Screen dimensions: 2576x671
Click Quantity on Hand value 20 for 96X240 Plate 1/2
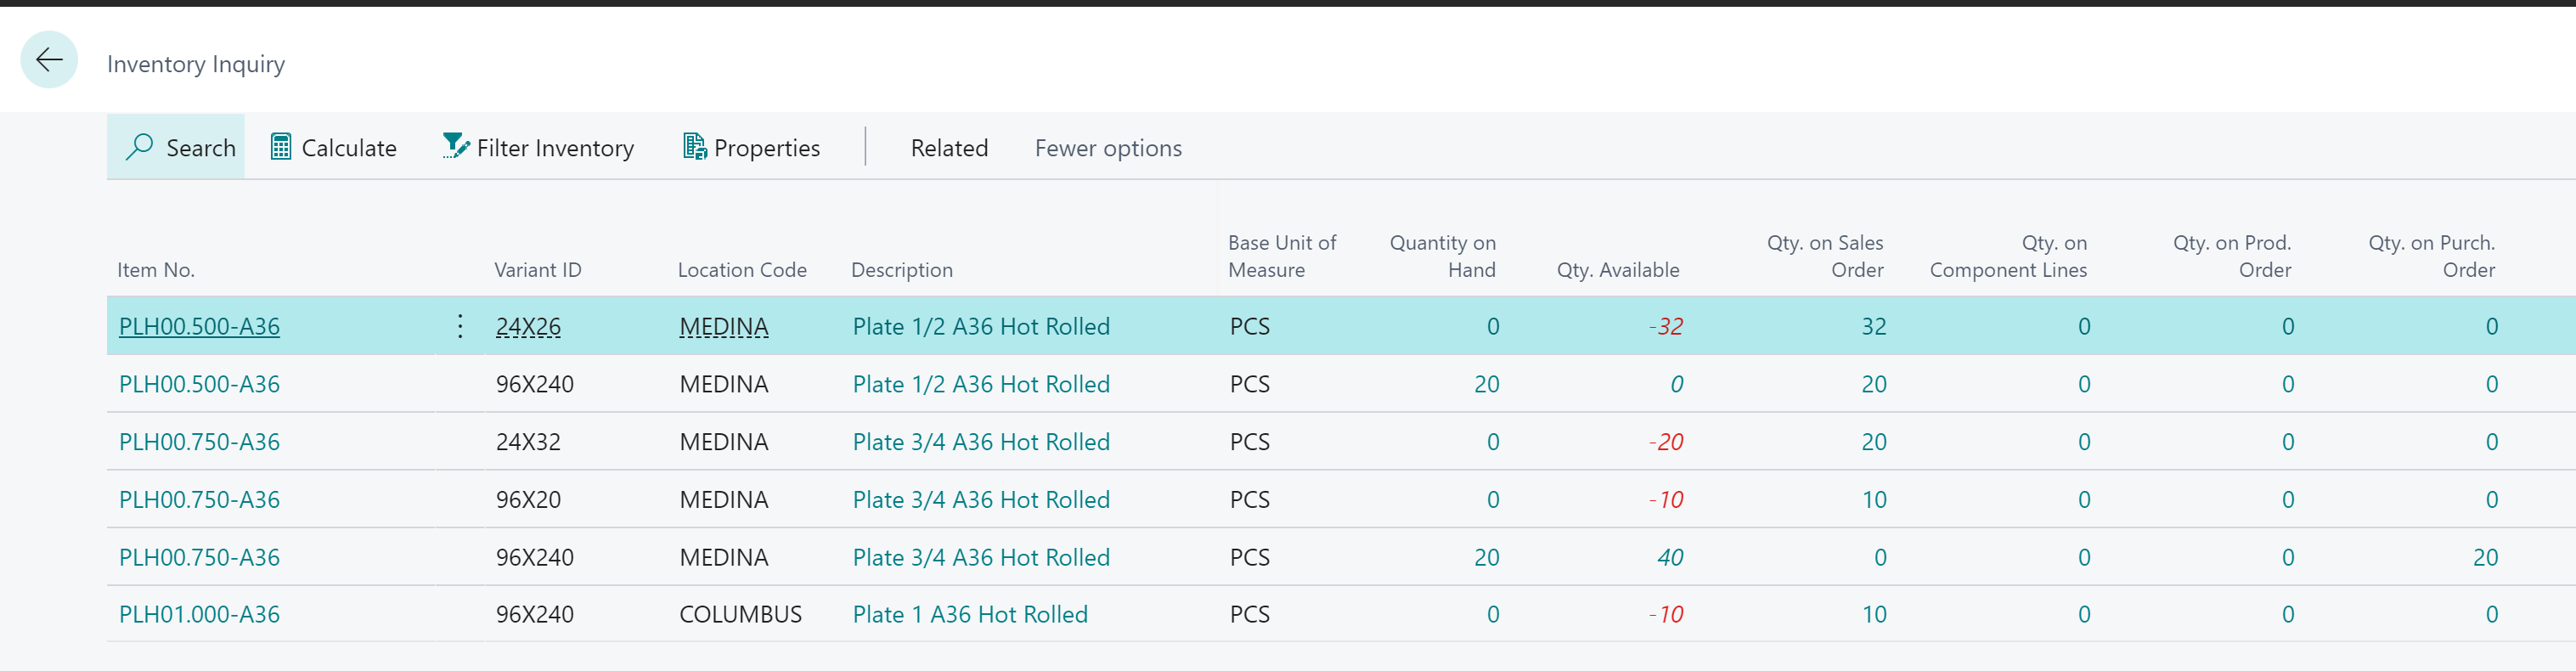(1486, 384)
